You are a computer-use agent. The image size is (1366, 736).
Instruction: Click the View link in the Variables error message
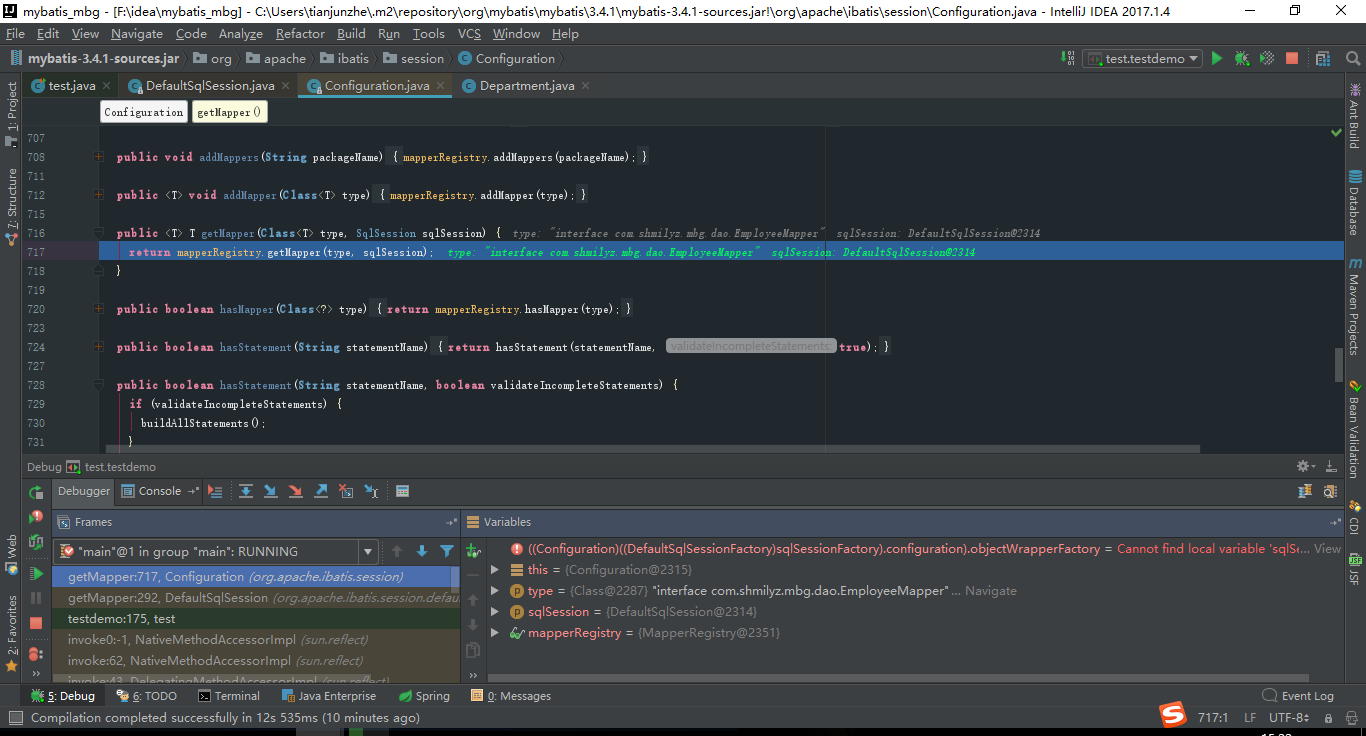coord(1326,548)
